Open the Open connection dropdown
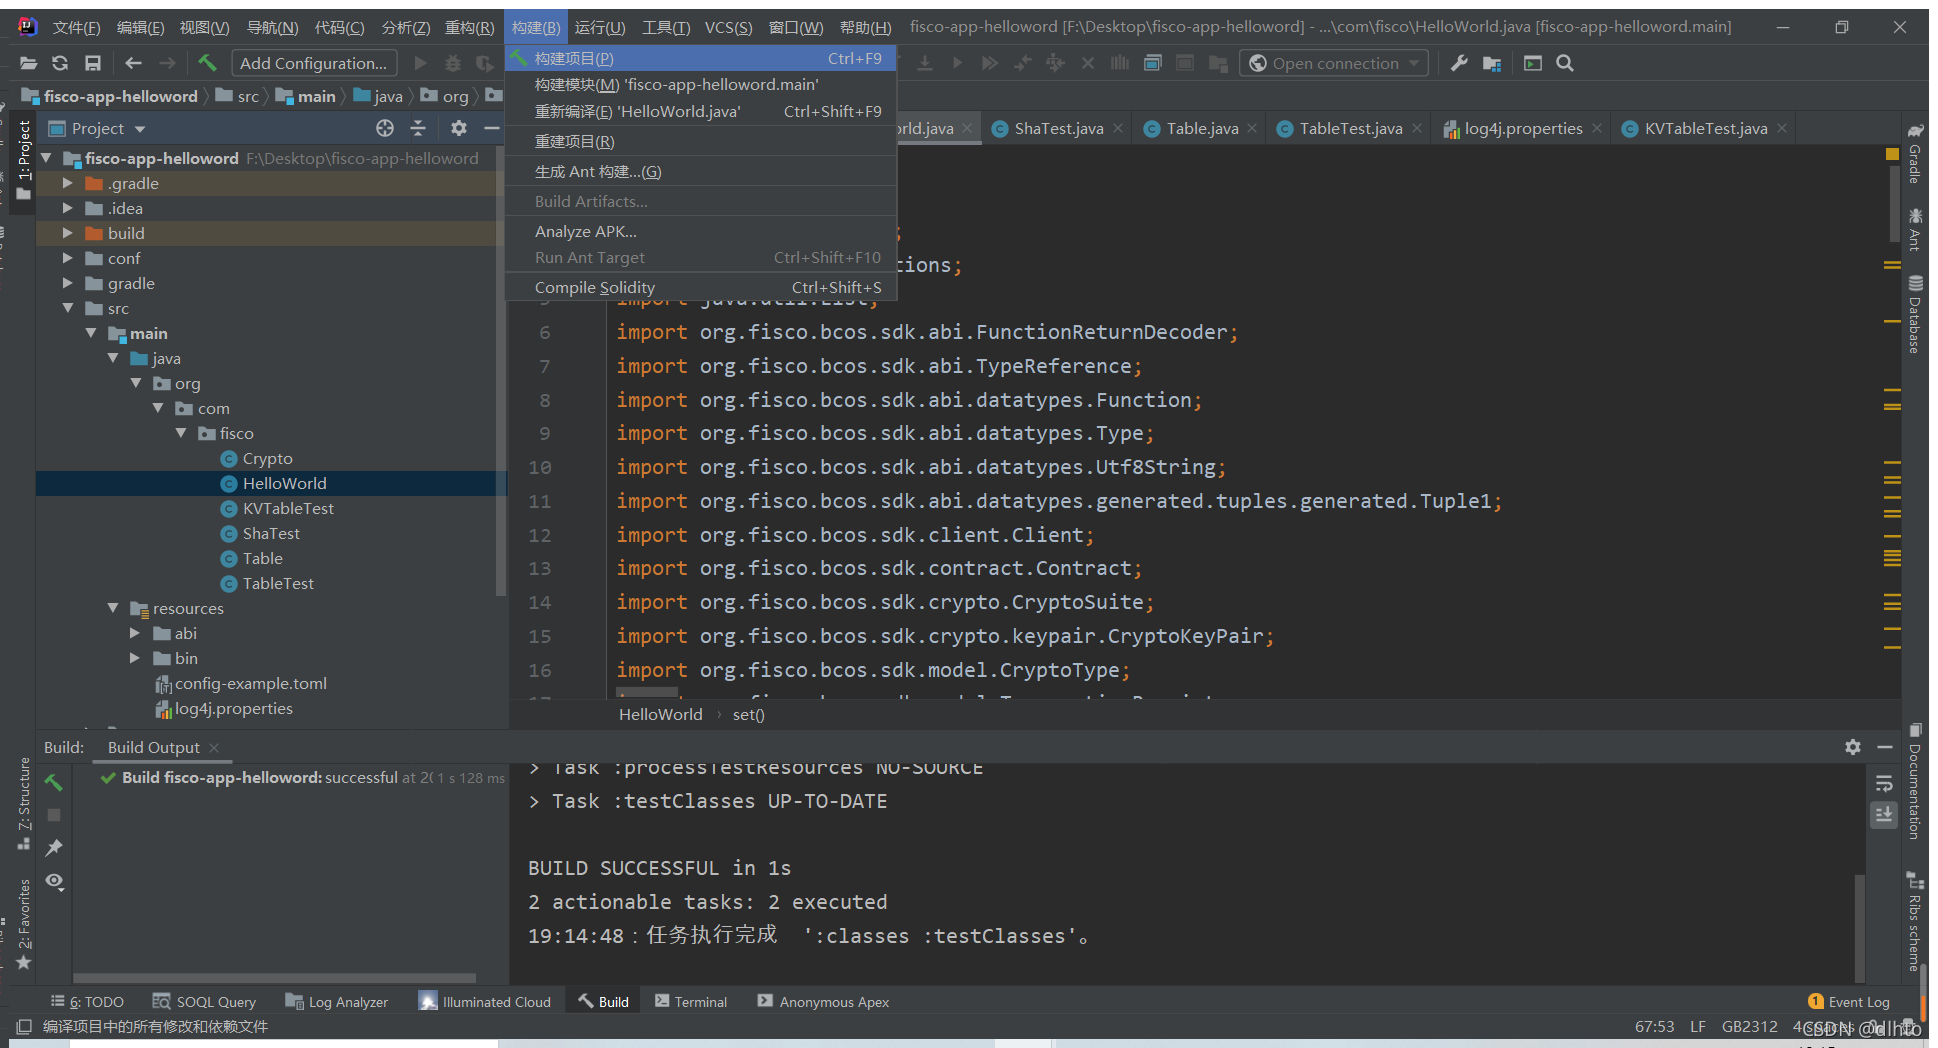Image resolution: width=1938 pixels, height=1048 pixels. pyautogui.click(x=1334, y=63)
